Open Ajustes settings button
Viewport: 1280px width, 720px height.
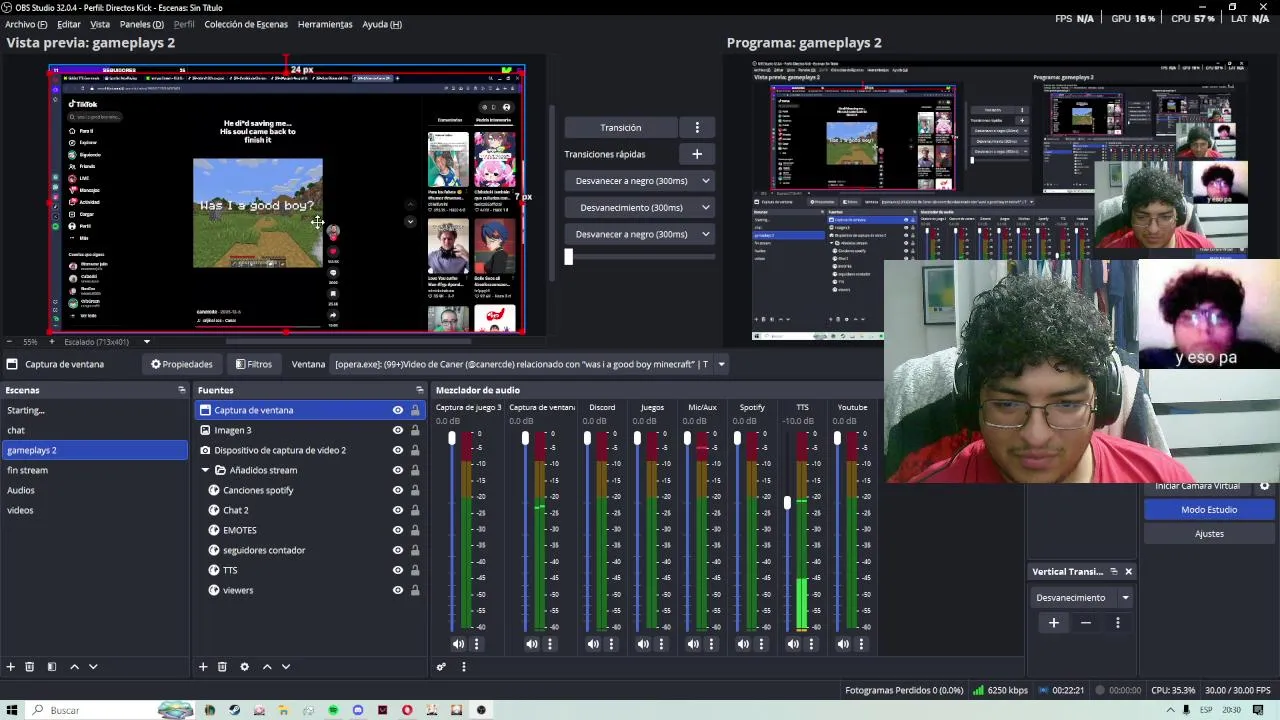(x=1209, y=534)
